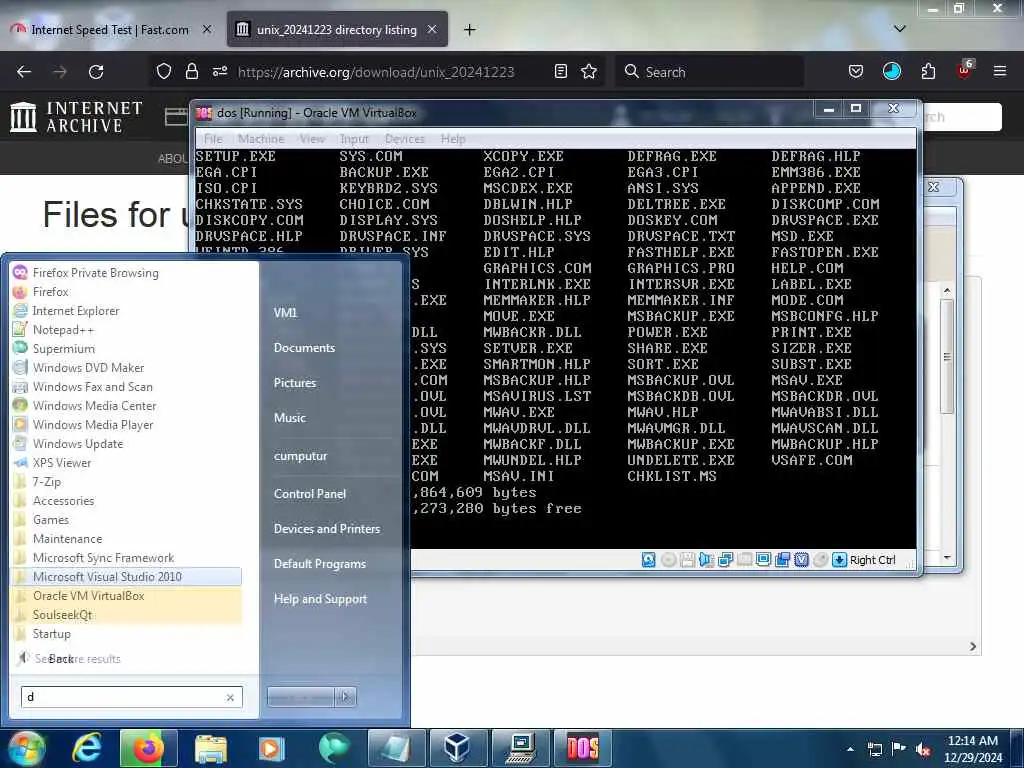Open Firefox shield tracking protection icon
Image resolution: width=1024 pixels, height=768 pixels.
(x=164, y=71)
